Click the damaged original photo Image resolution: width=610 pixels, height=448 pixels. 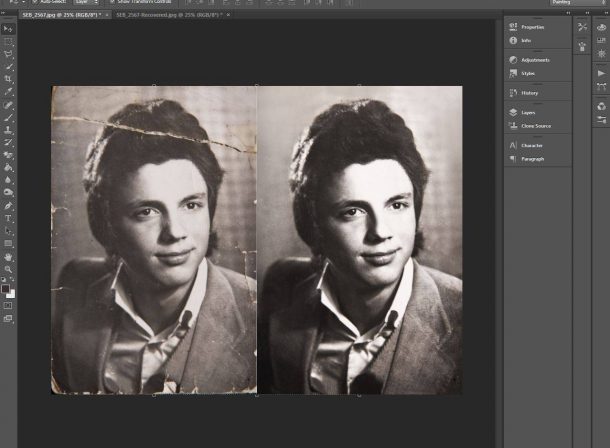(x=154, y=240)
